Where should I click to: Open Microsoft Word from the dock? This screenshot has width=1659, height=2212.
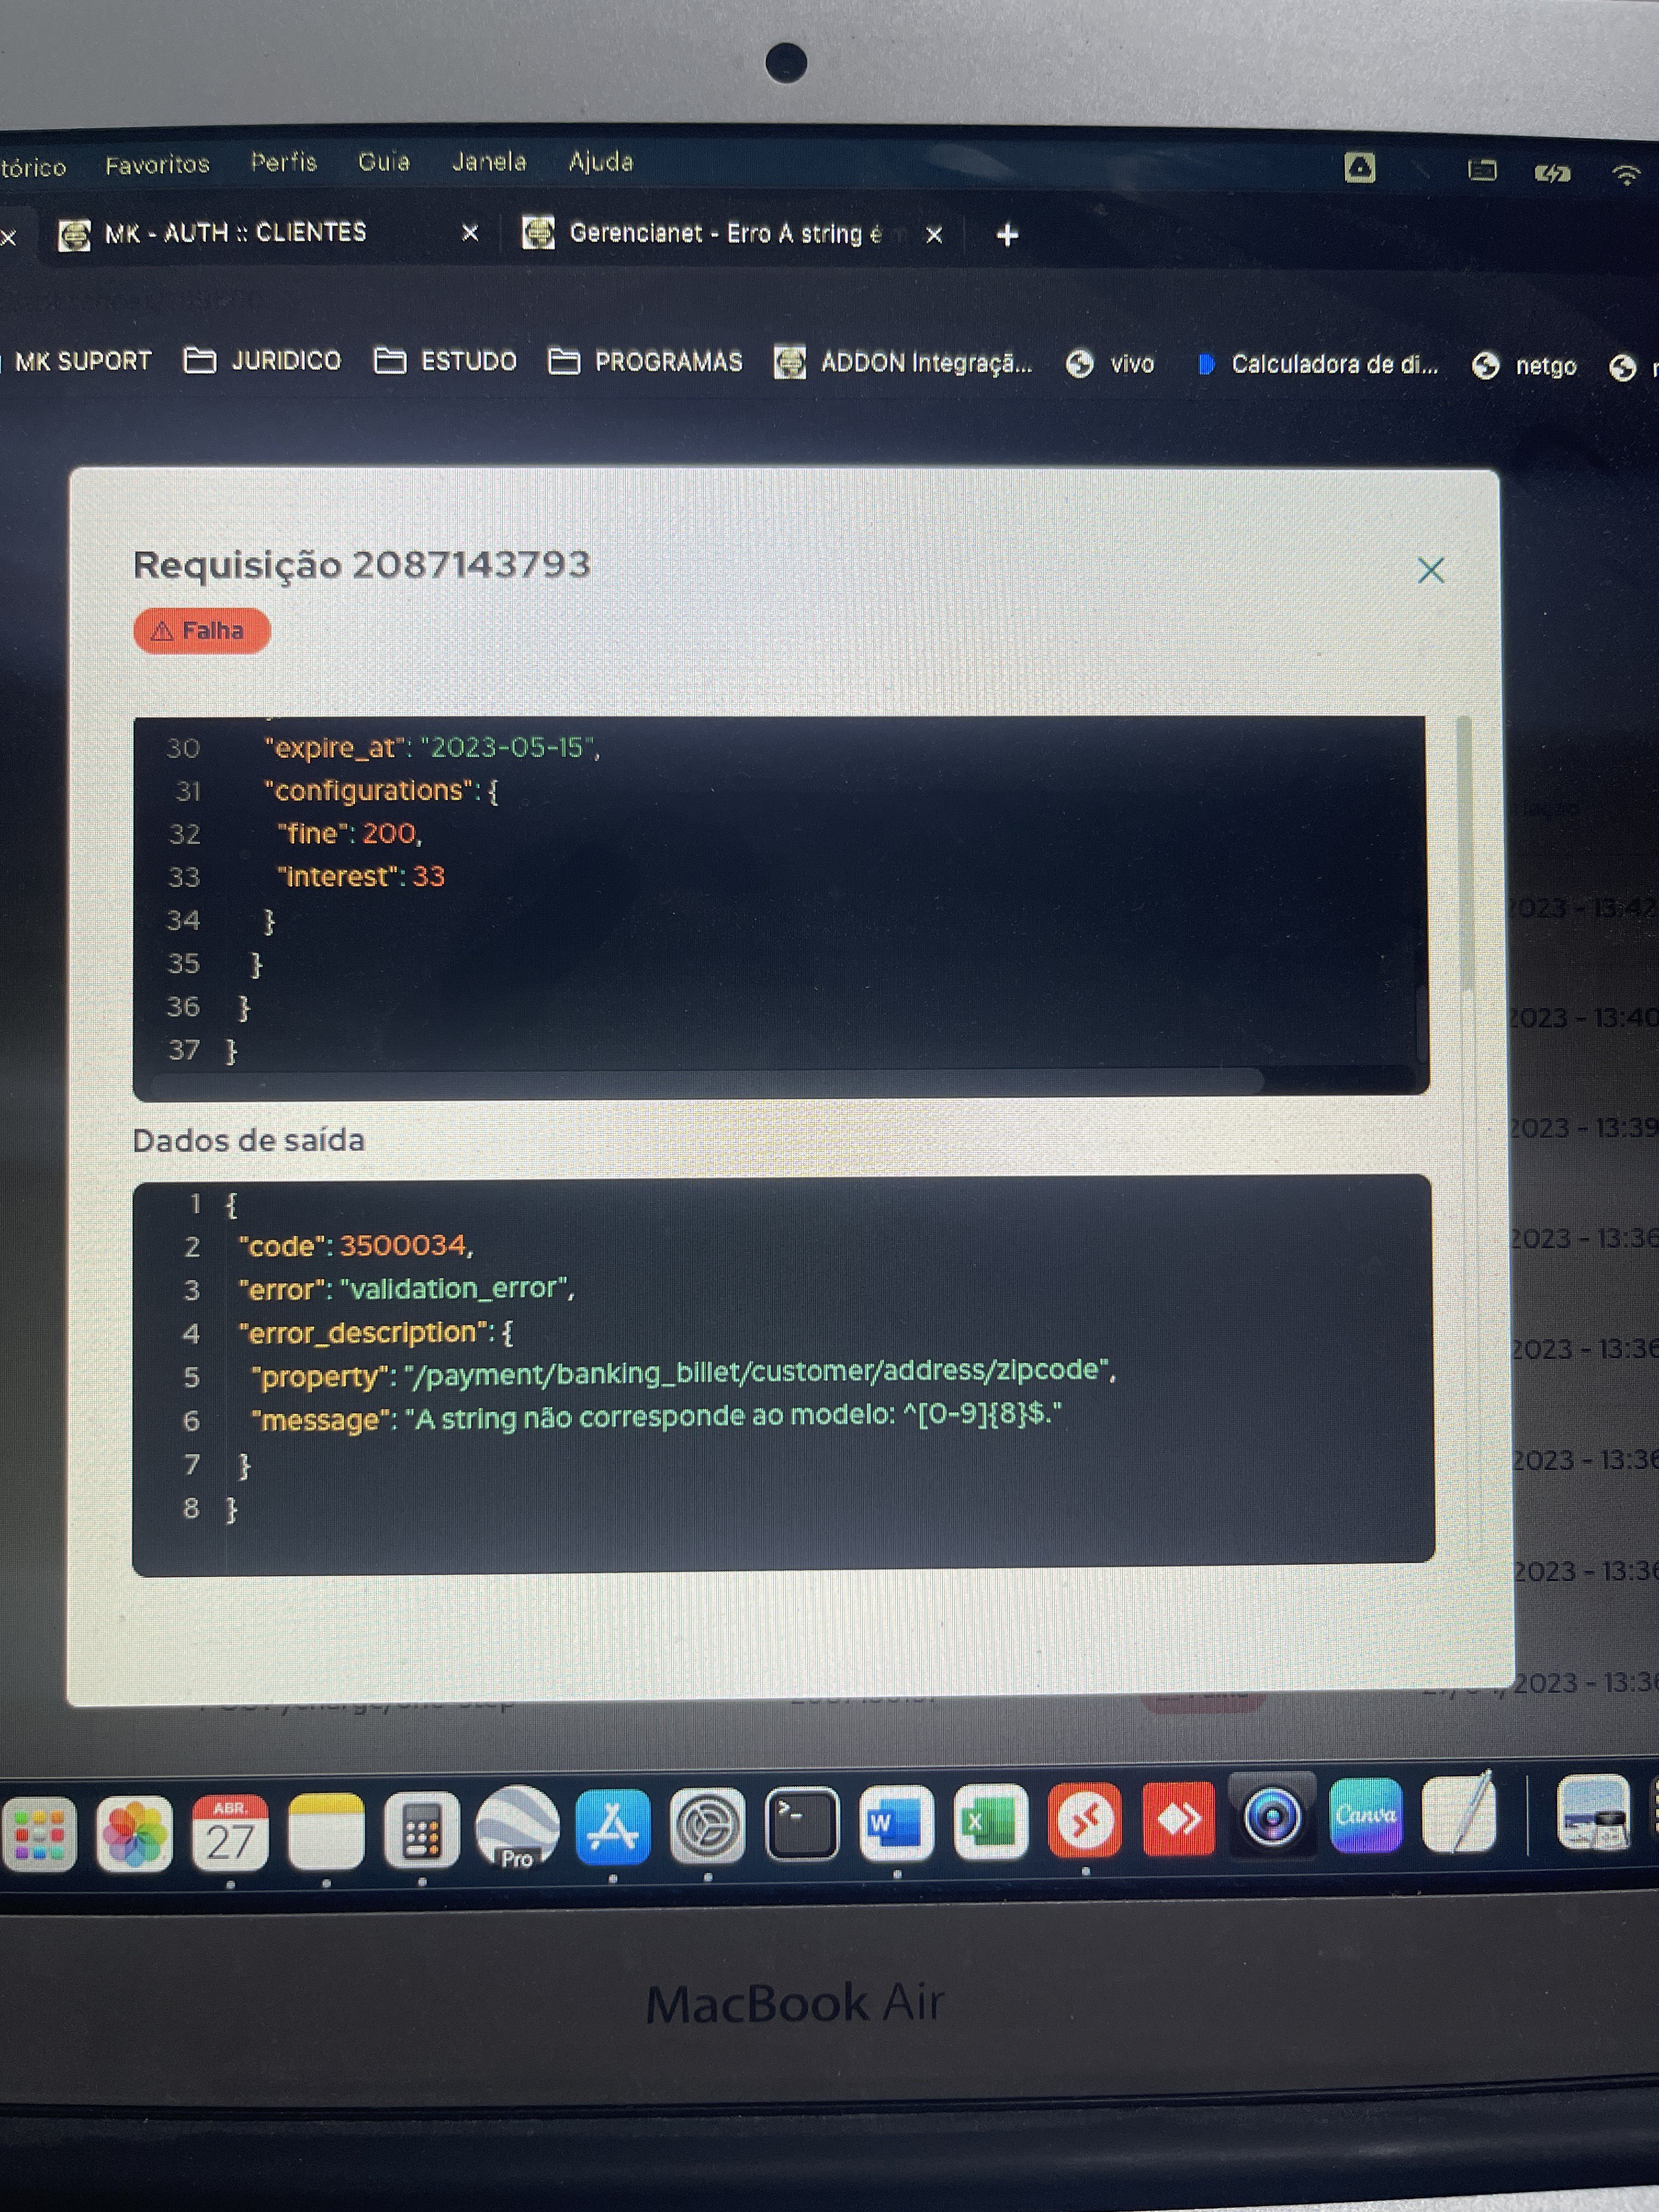[896, 1822]
